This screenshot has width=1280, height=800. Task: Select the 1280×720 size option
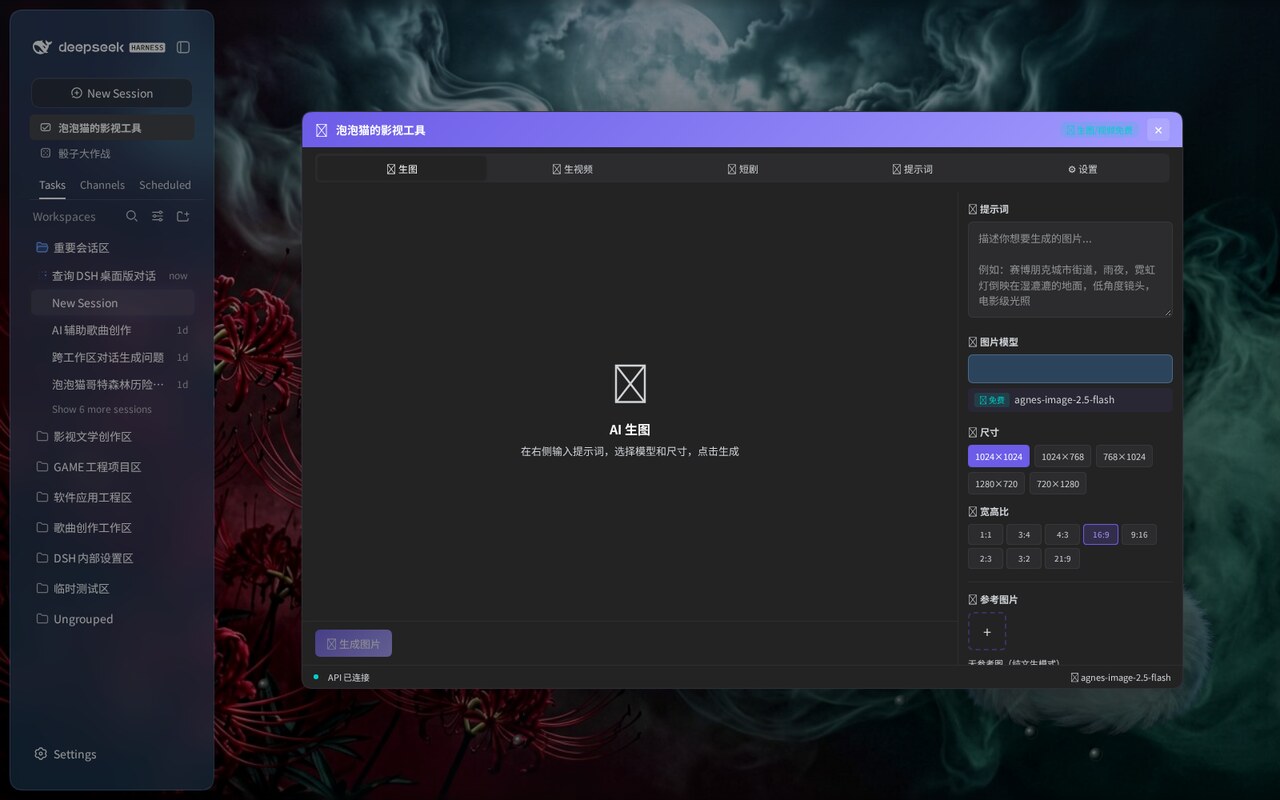(996, 484)
